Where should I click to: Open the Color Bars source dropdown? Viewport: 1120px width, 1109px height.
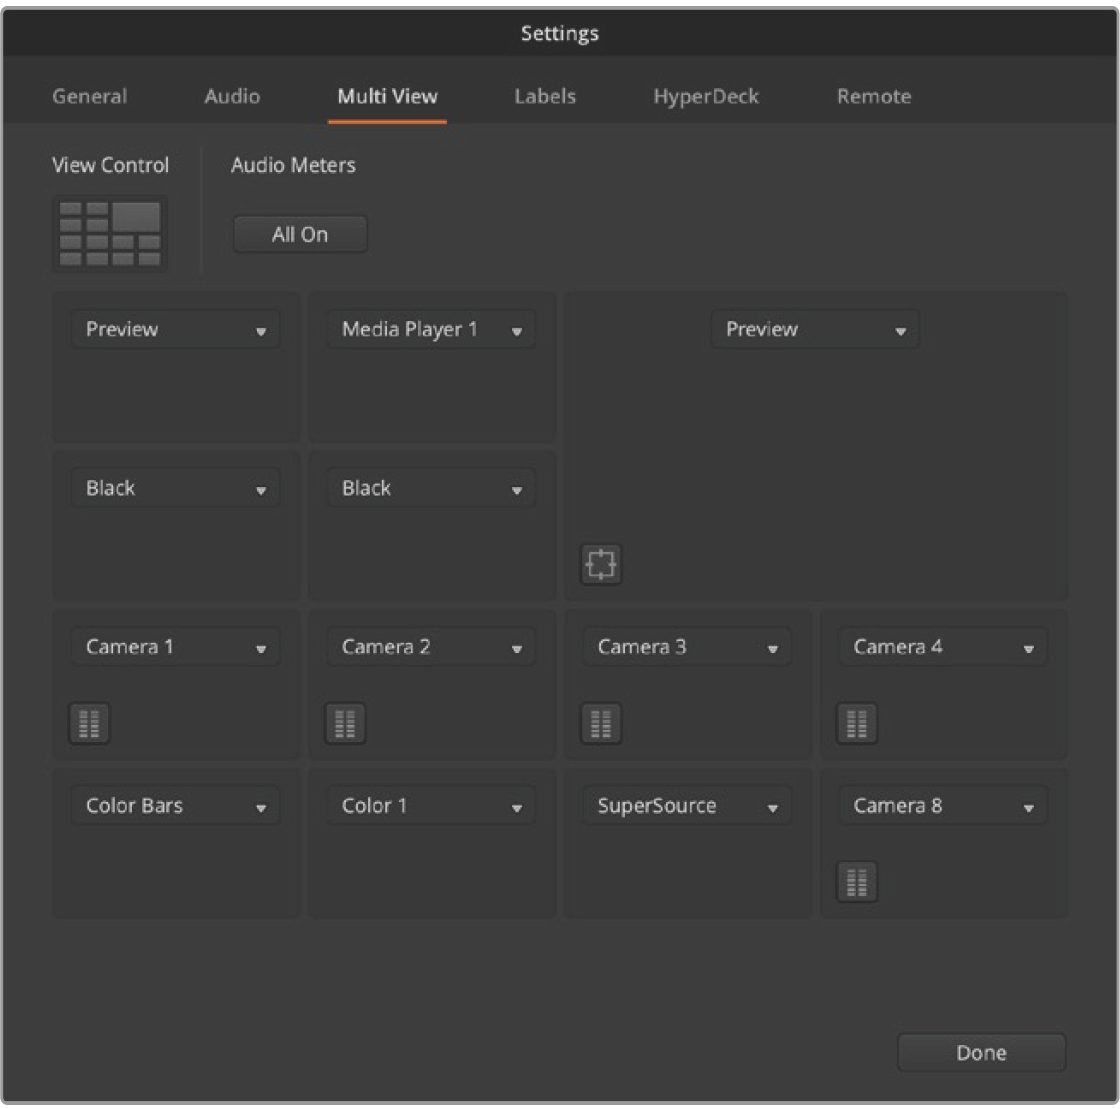click(x=175, y=806)
